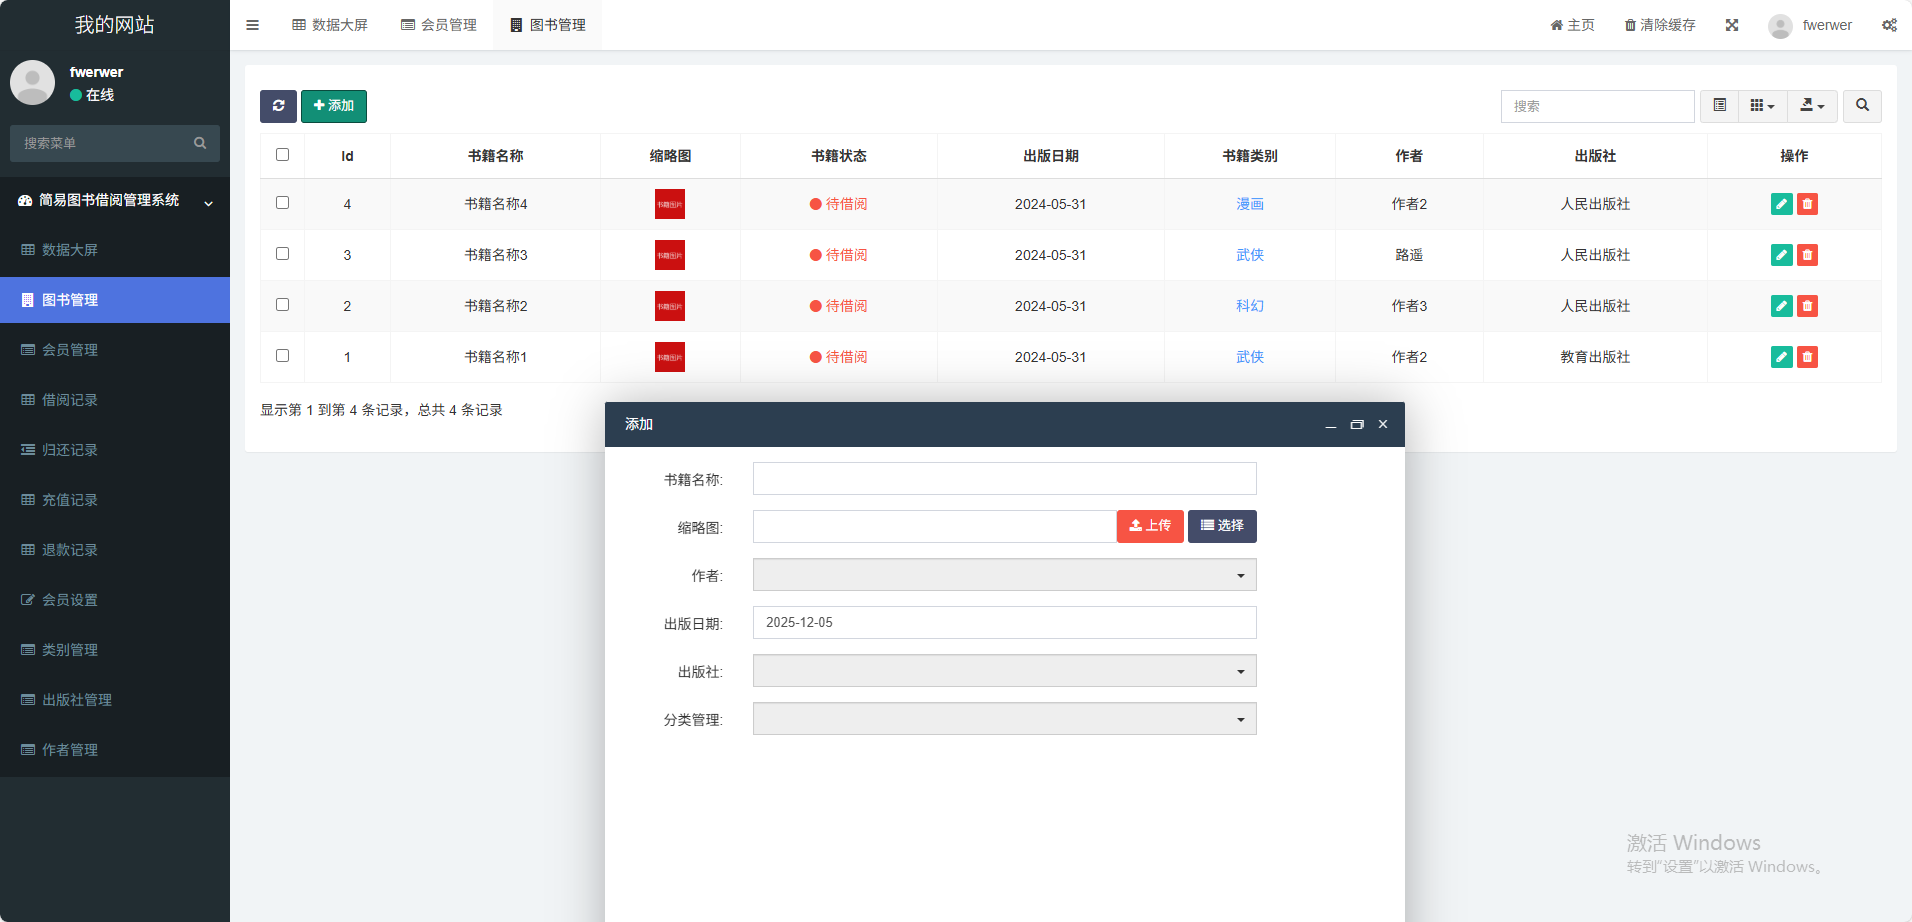Focus the 书籍名称 text input field
Viewport: 1912px width, 922px height.
click(x=1004, y=479)
